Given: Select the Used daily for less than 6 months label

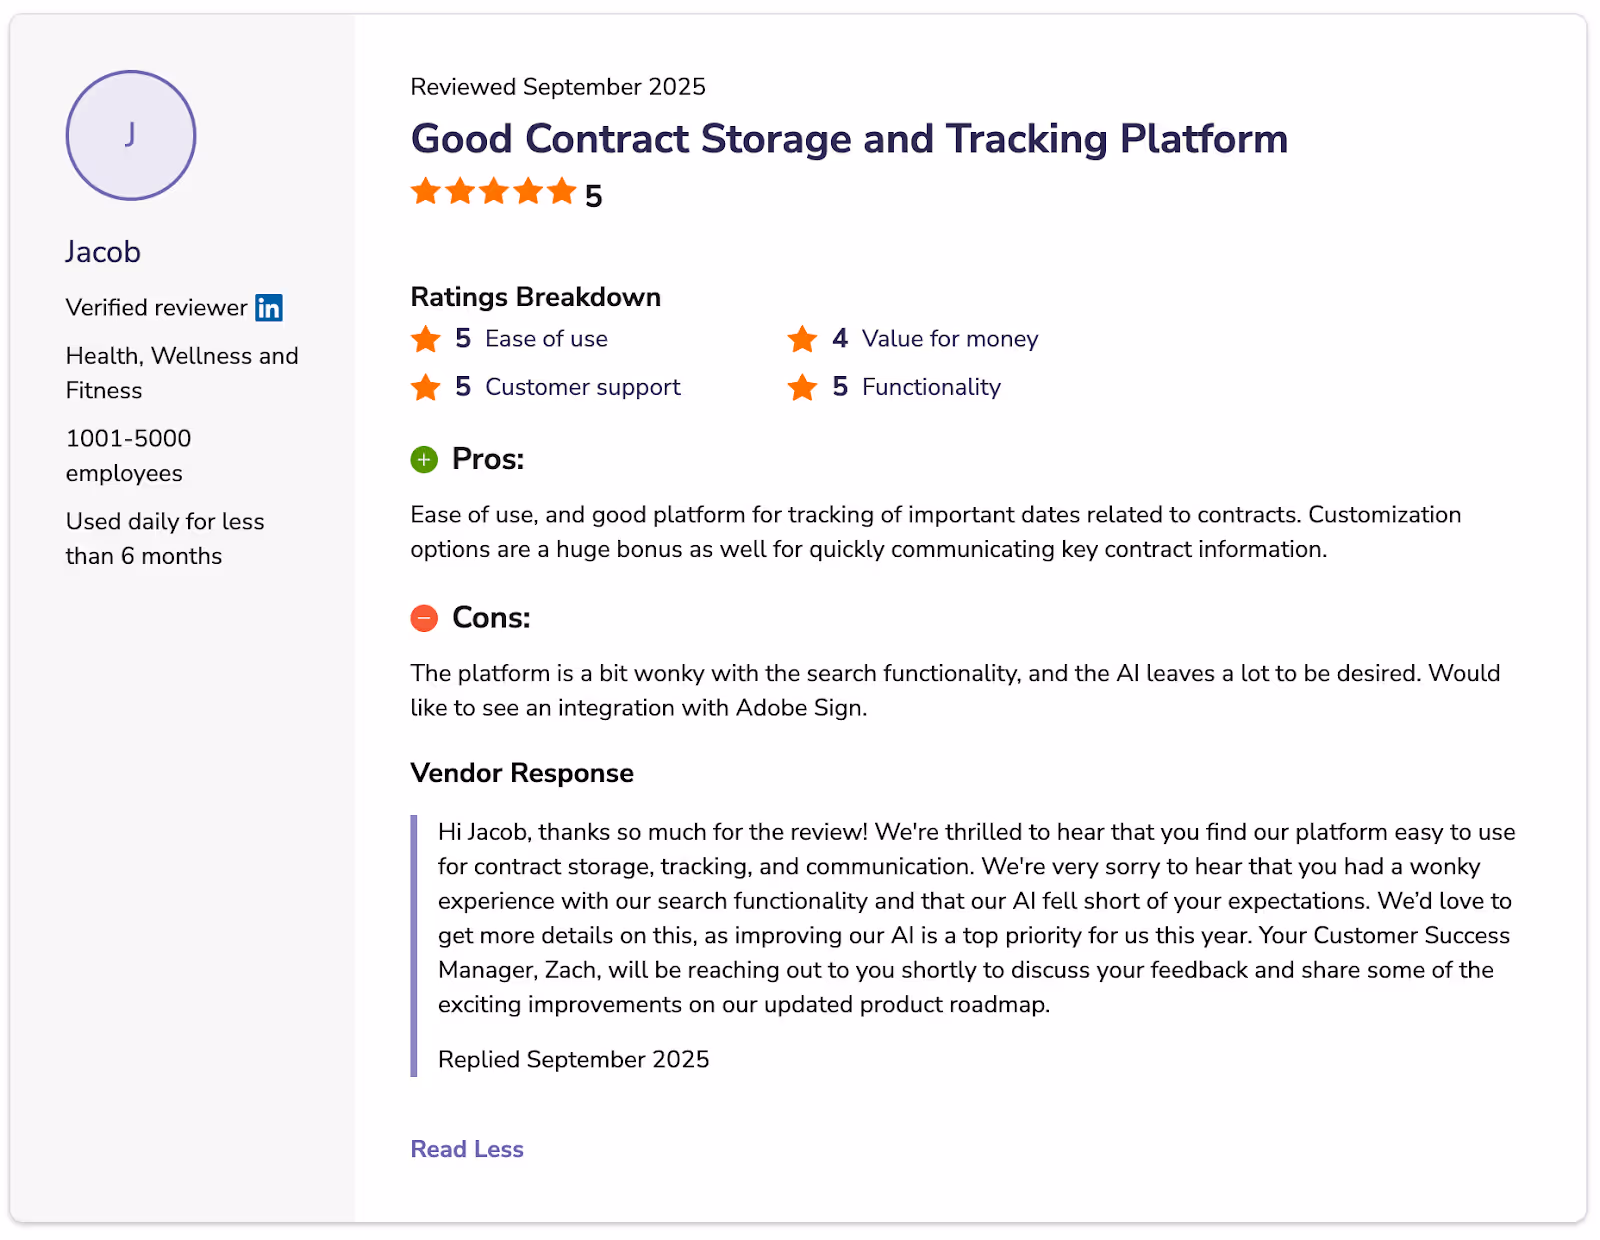Looking at the screenshot, I should (164, 538).
